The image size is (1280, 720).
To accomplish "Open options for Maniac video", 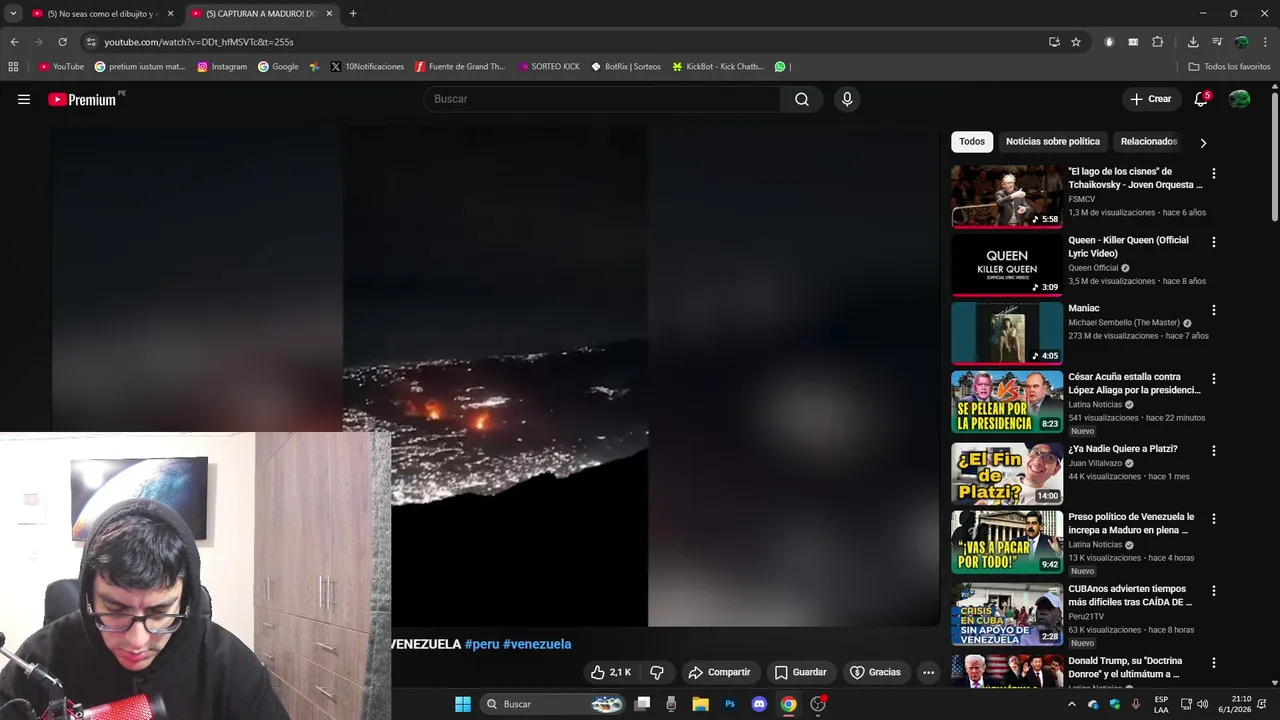I will click(1214, 310).
